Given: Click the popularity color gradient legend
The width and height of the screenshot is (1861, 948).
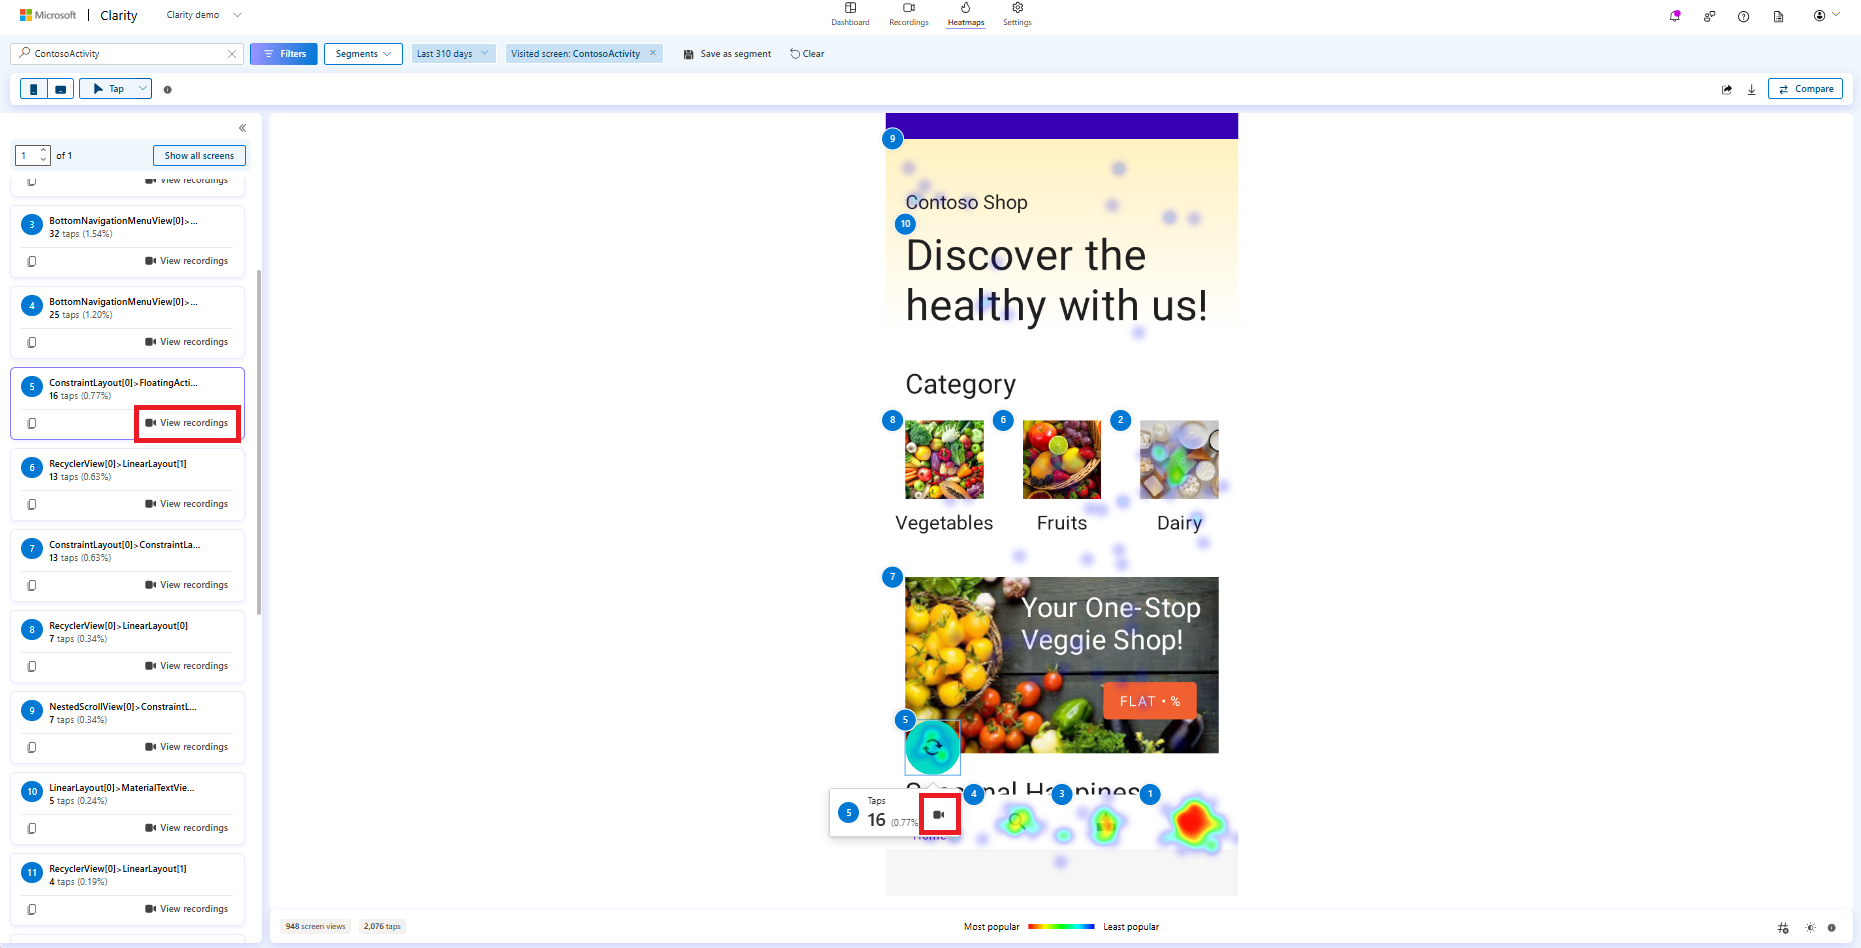Looking at the screenshot, I should tap(1061, 927).
